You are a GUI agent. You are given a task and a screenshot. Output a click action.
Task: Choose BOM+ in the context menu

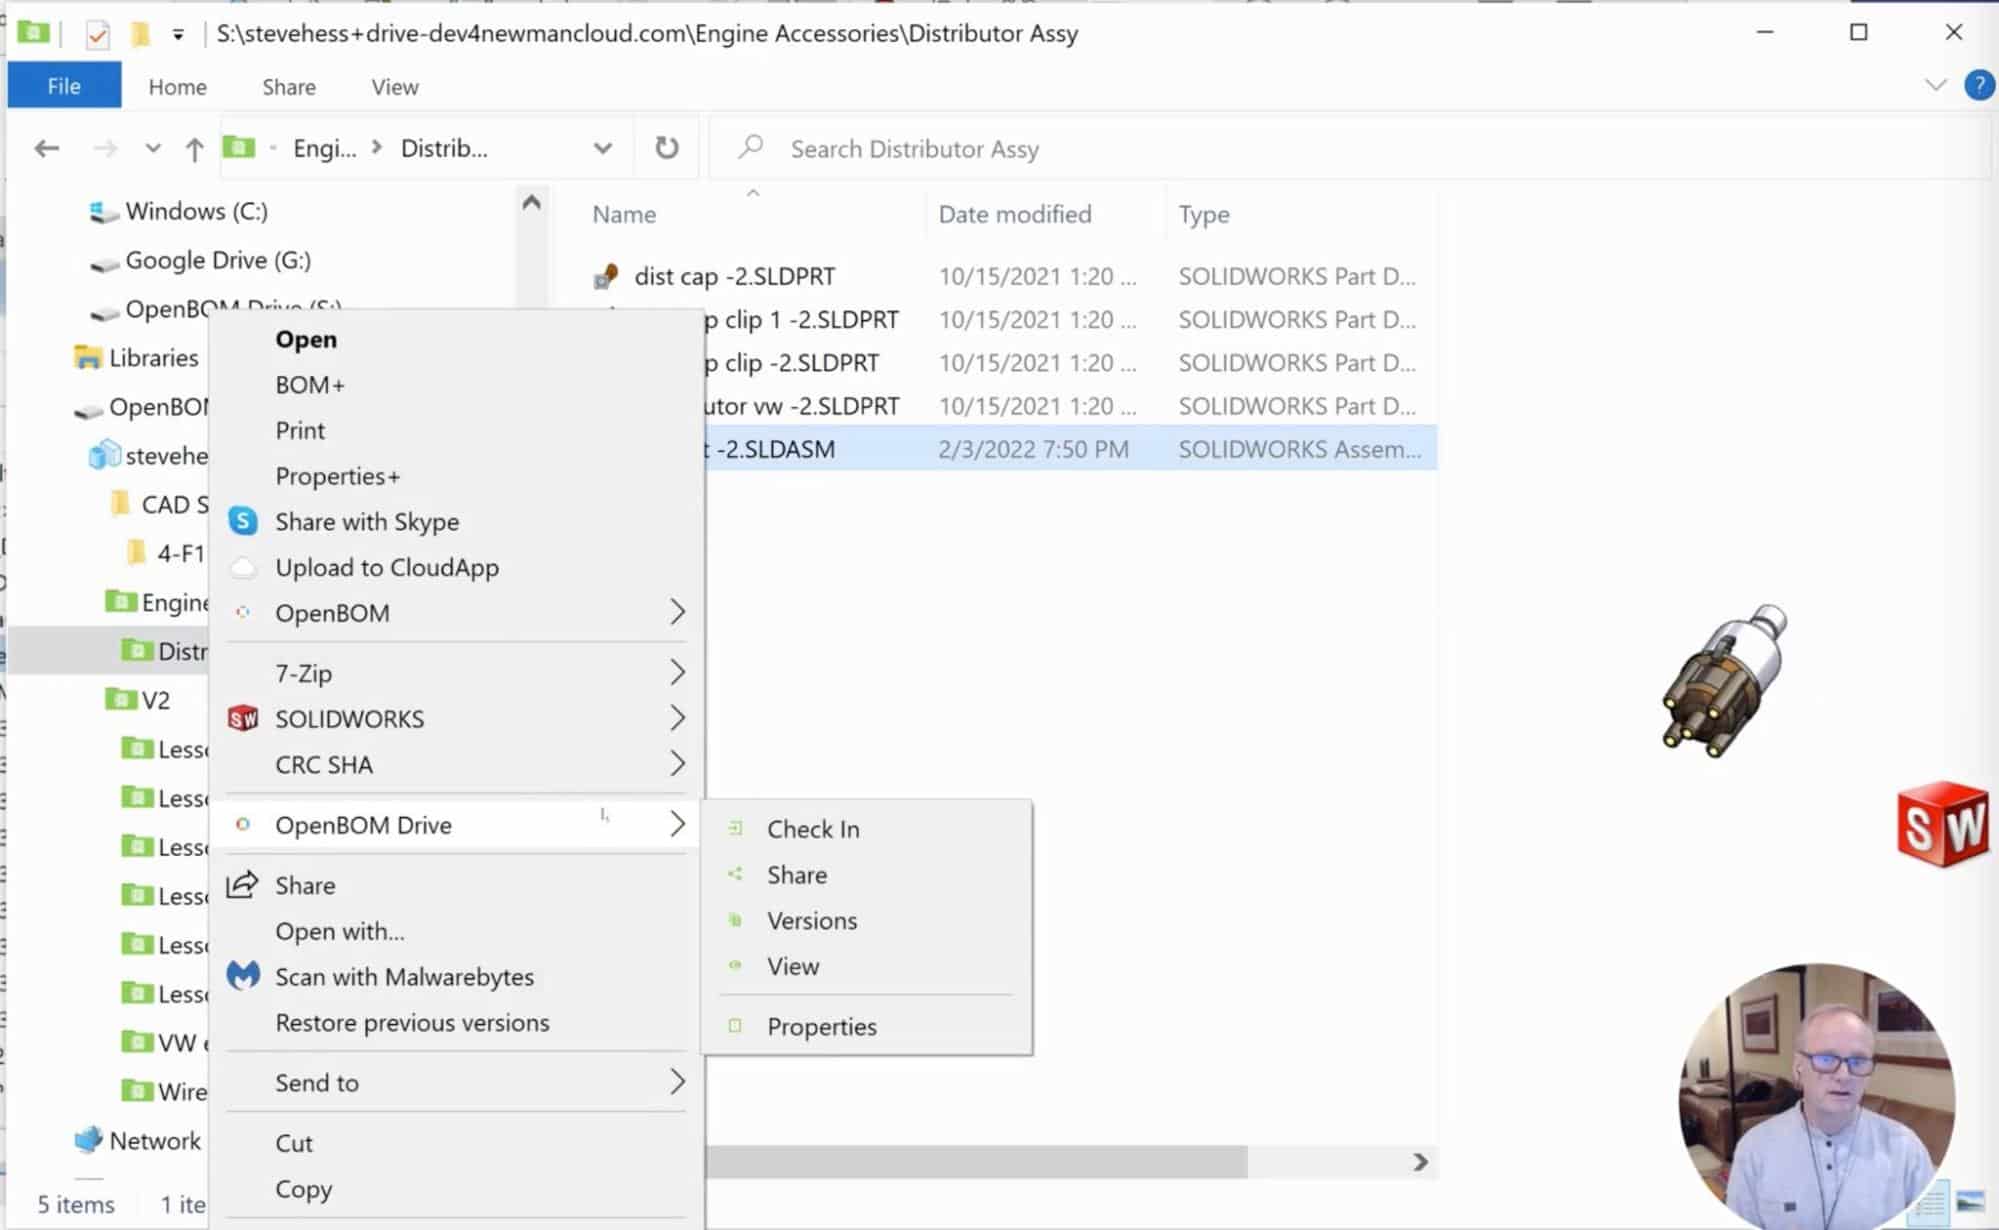[310, 385]
